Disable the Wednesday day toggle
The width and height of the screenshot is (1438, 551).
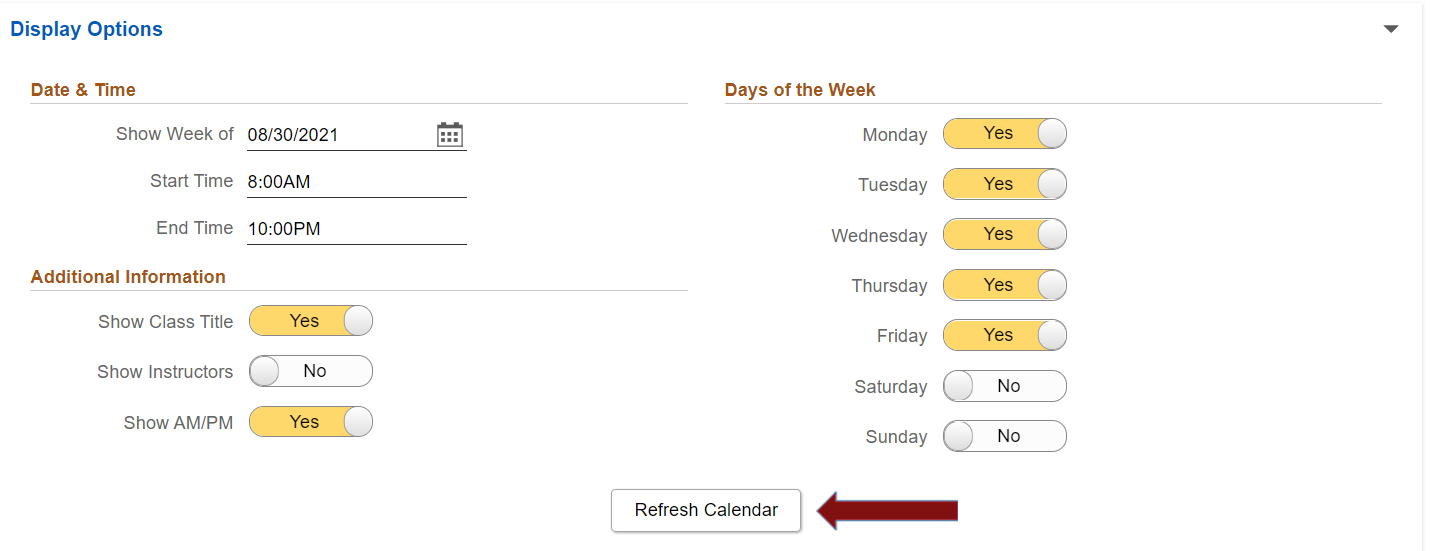1004,235
